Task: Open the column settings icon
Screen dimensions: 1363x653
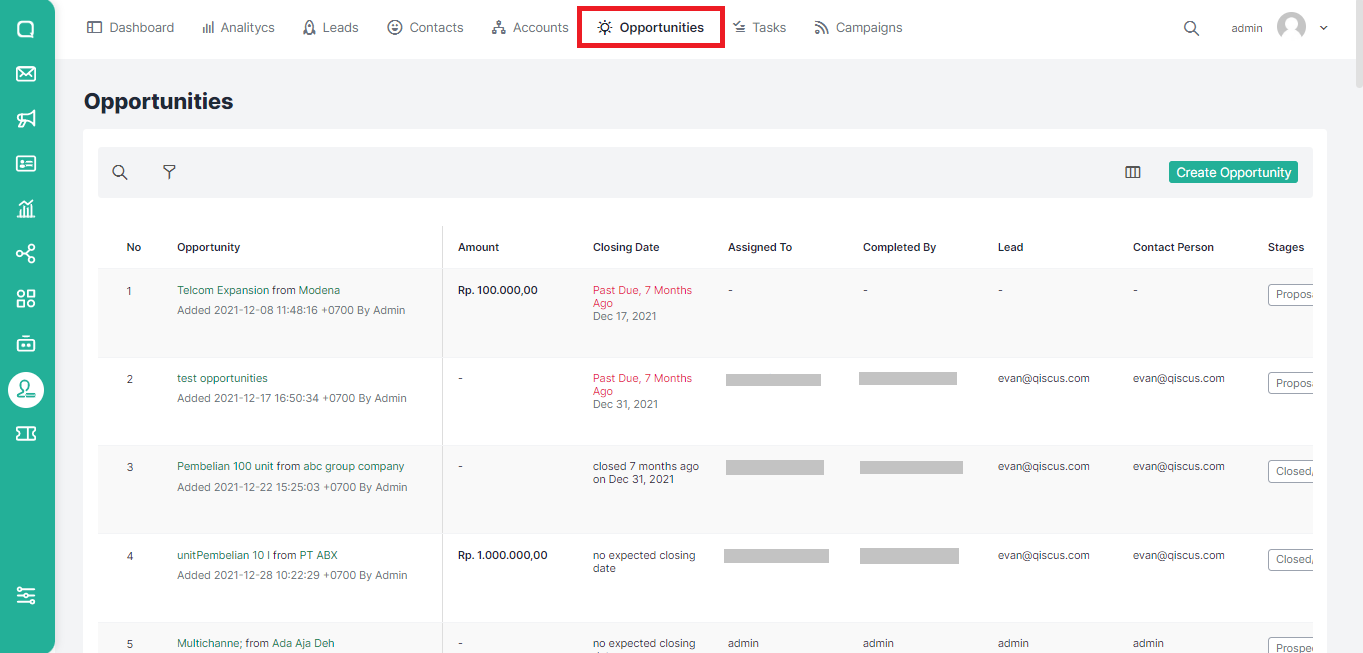Action: click(x=1133, y=172)
